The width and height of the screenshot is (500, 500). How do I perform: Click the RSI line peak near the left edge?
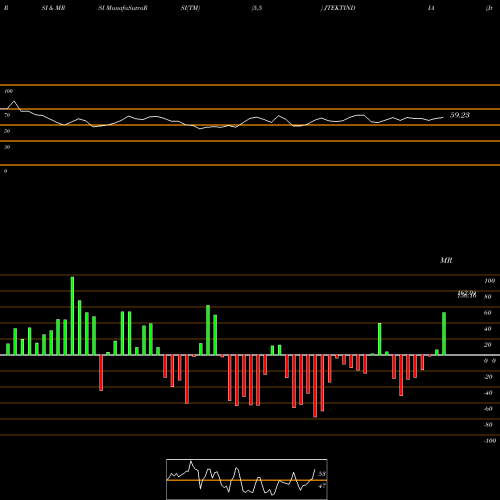14,101
